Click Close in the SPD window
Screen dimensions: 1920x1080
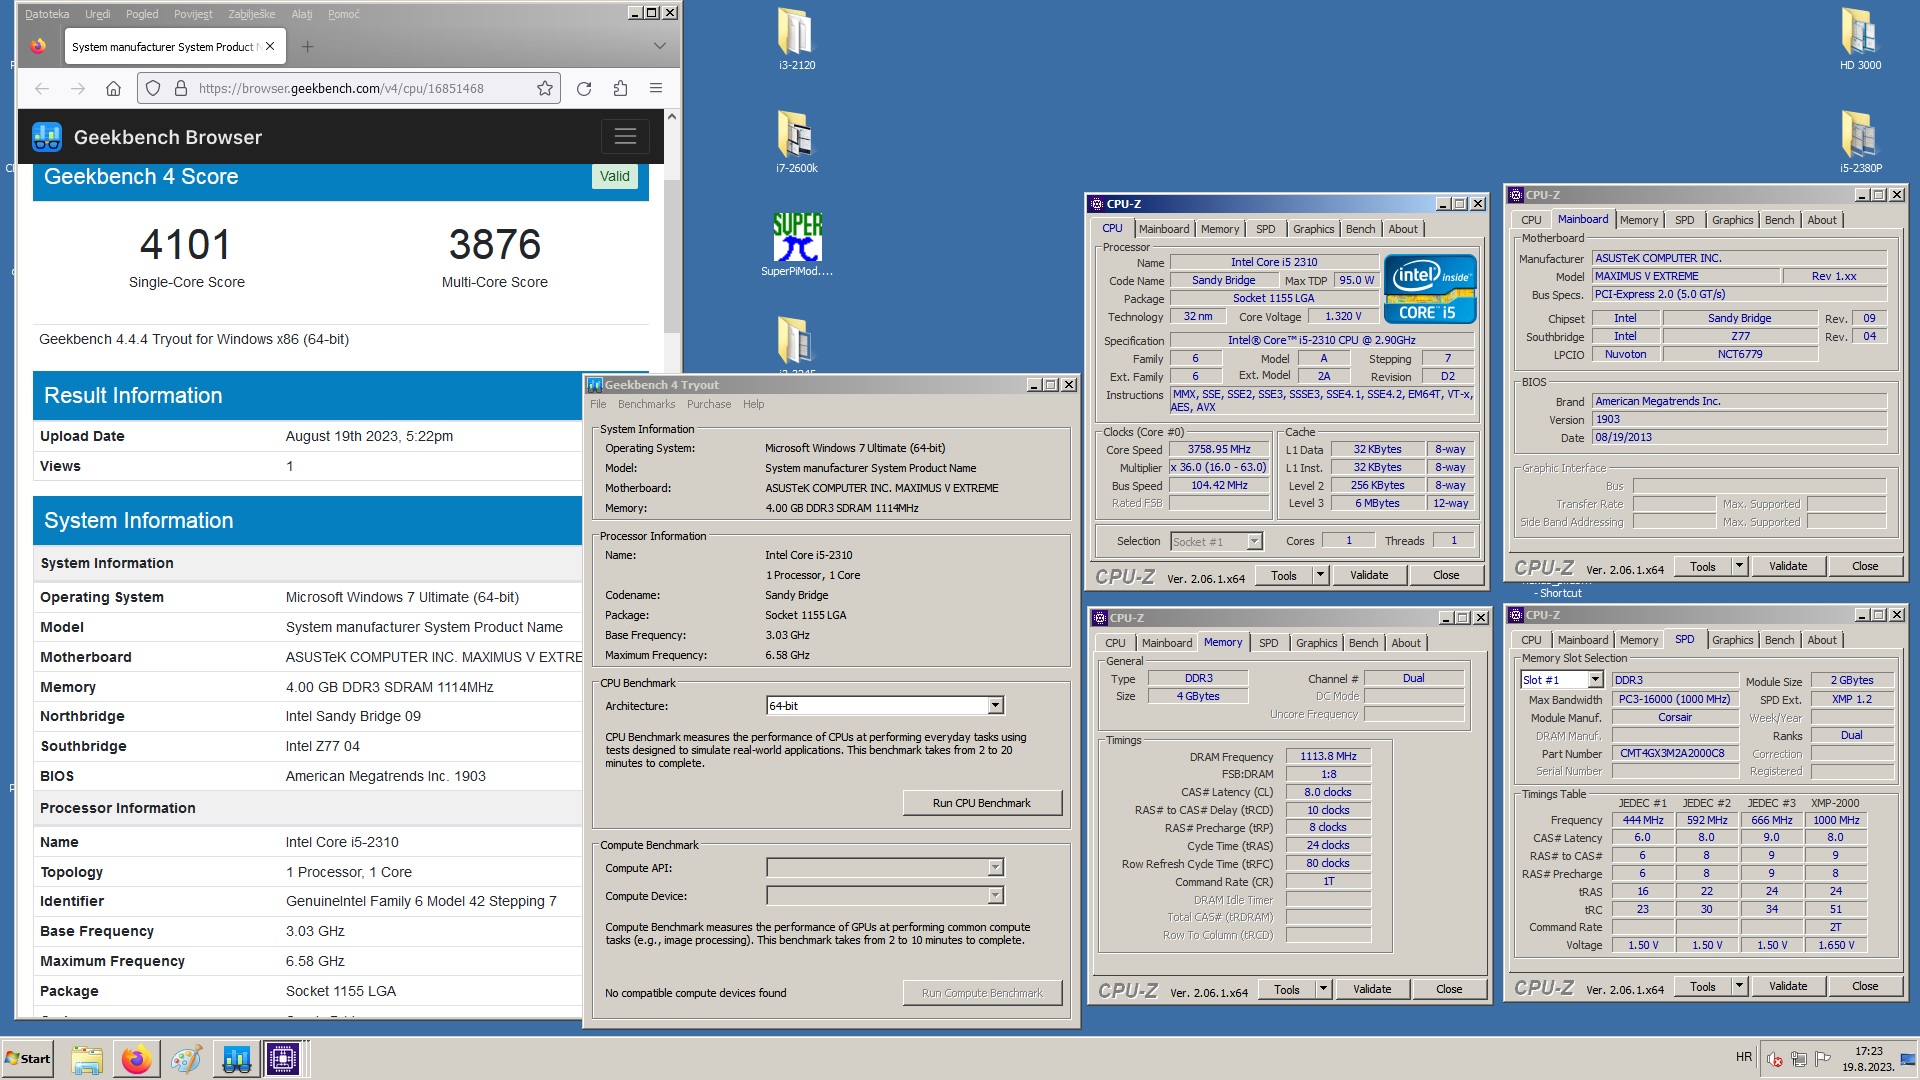click(x=1865, y=986)
